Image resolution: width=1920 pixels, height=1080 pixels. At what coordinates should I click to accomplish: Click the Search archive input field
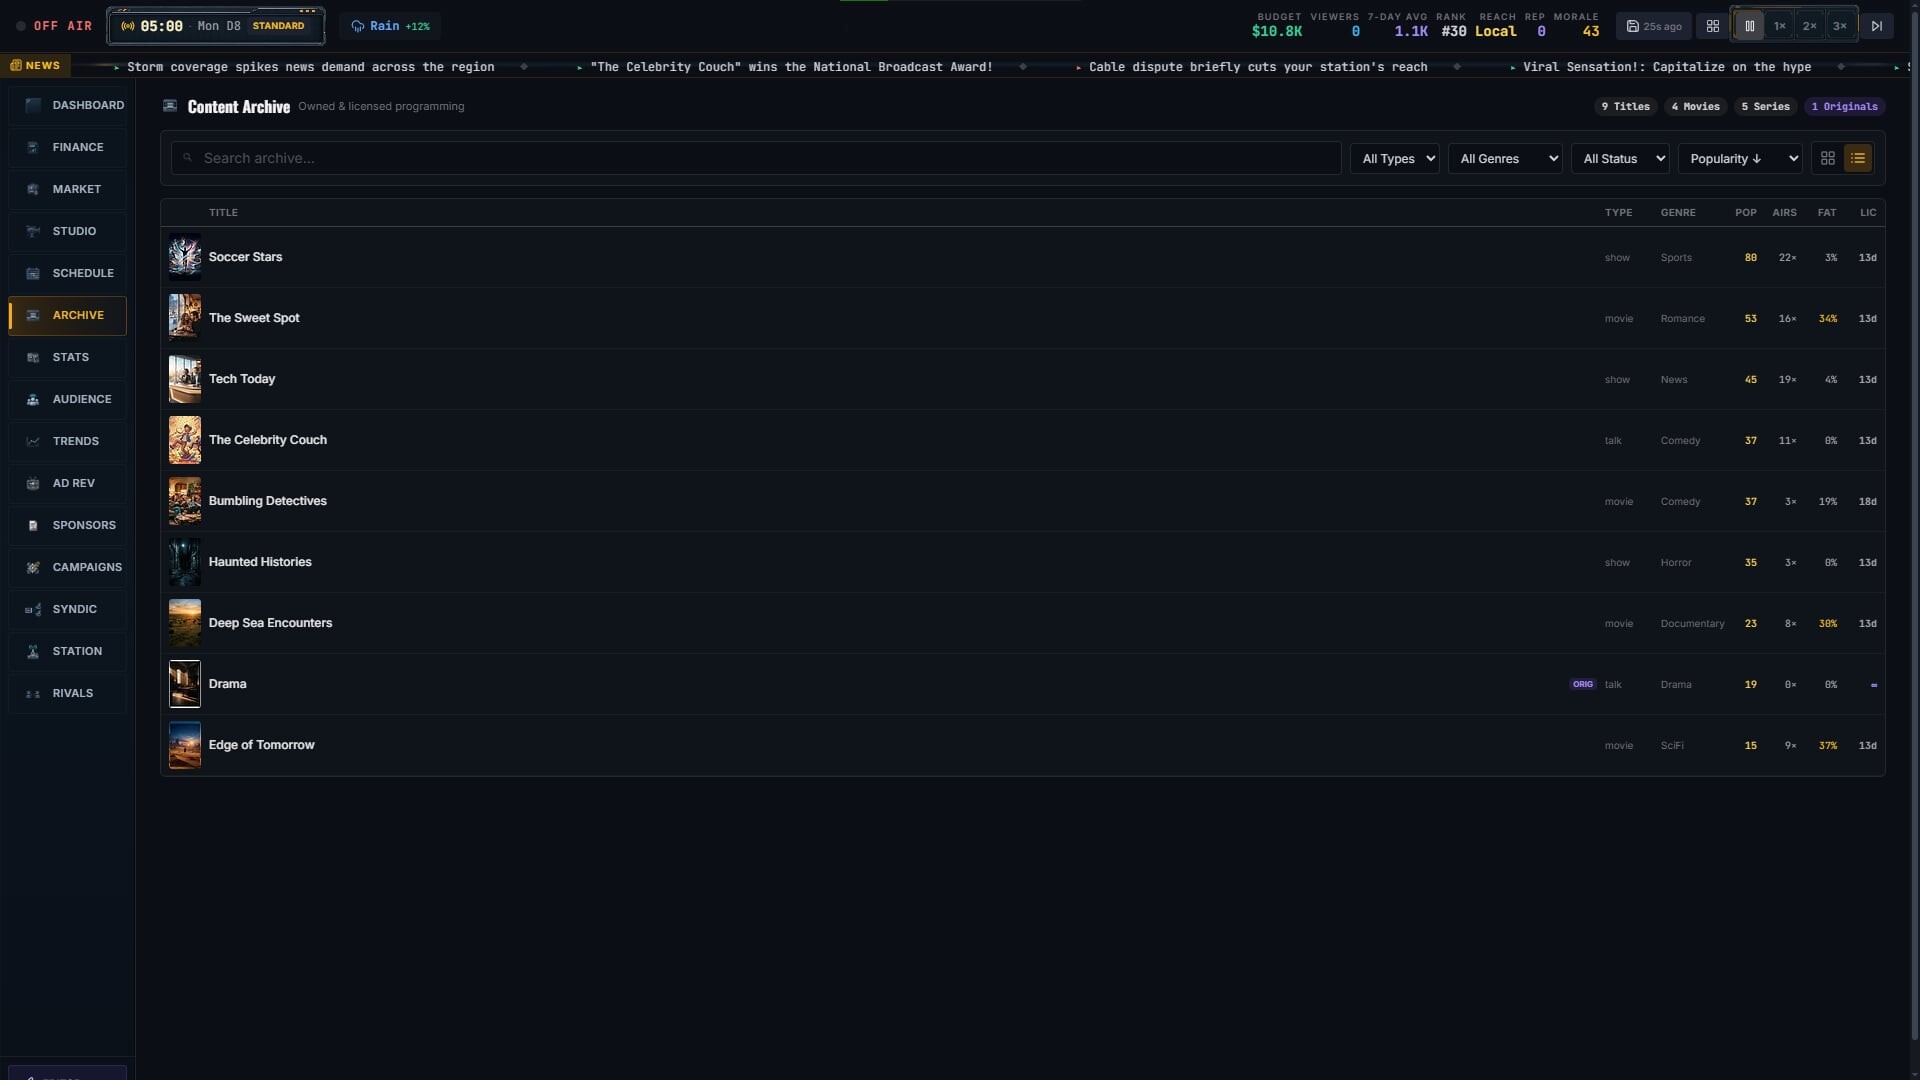[x=756, y=158]
